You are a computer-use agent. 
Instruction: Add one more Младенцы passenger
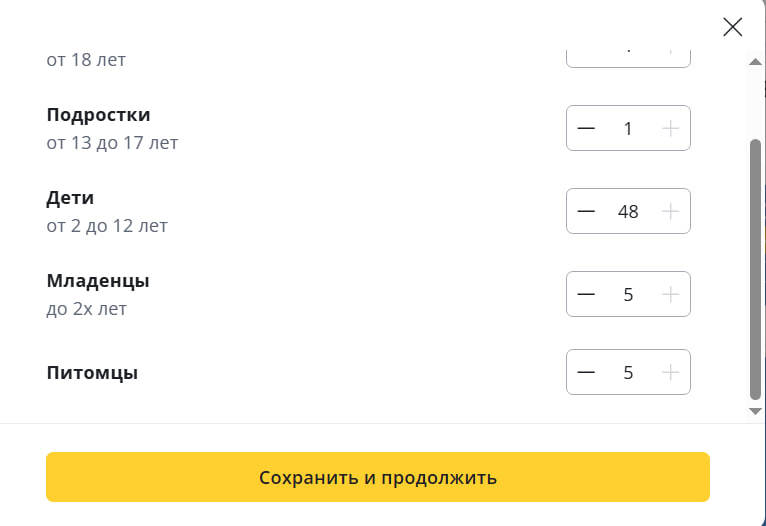tap(671, 294)
